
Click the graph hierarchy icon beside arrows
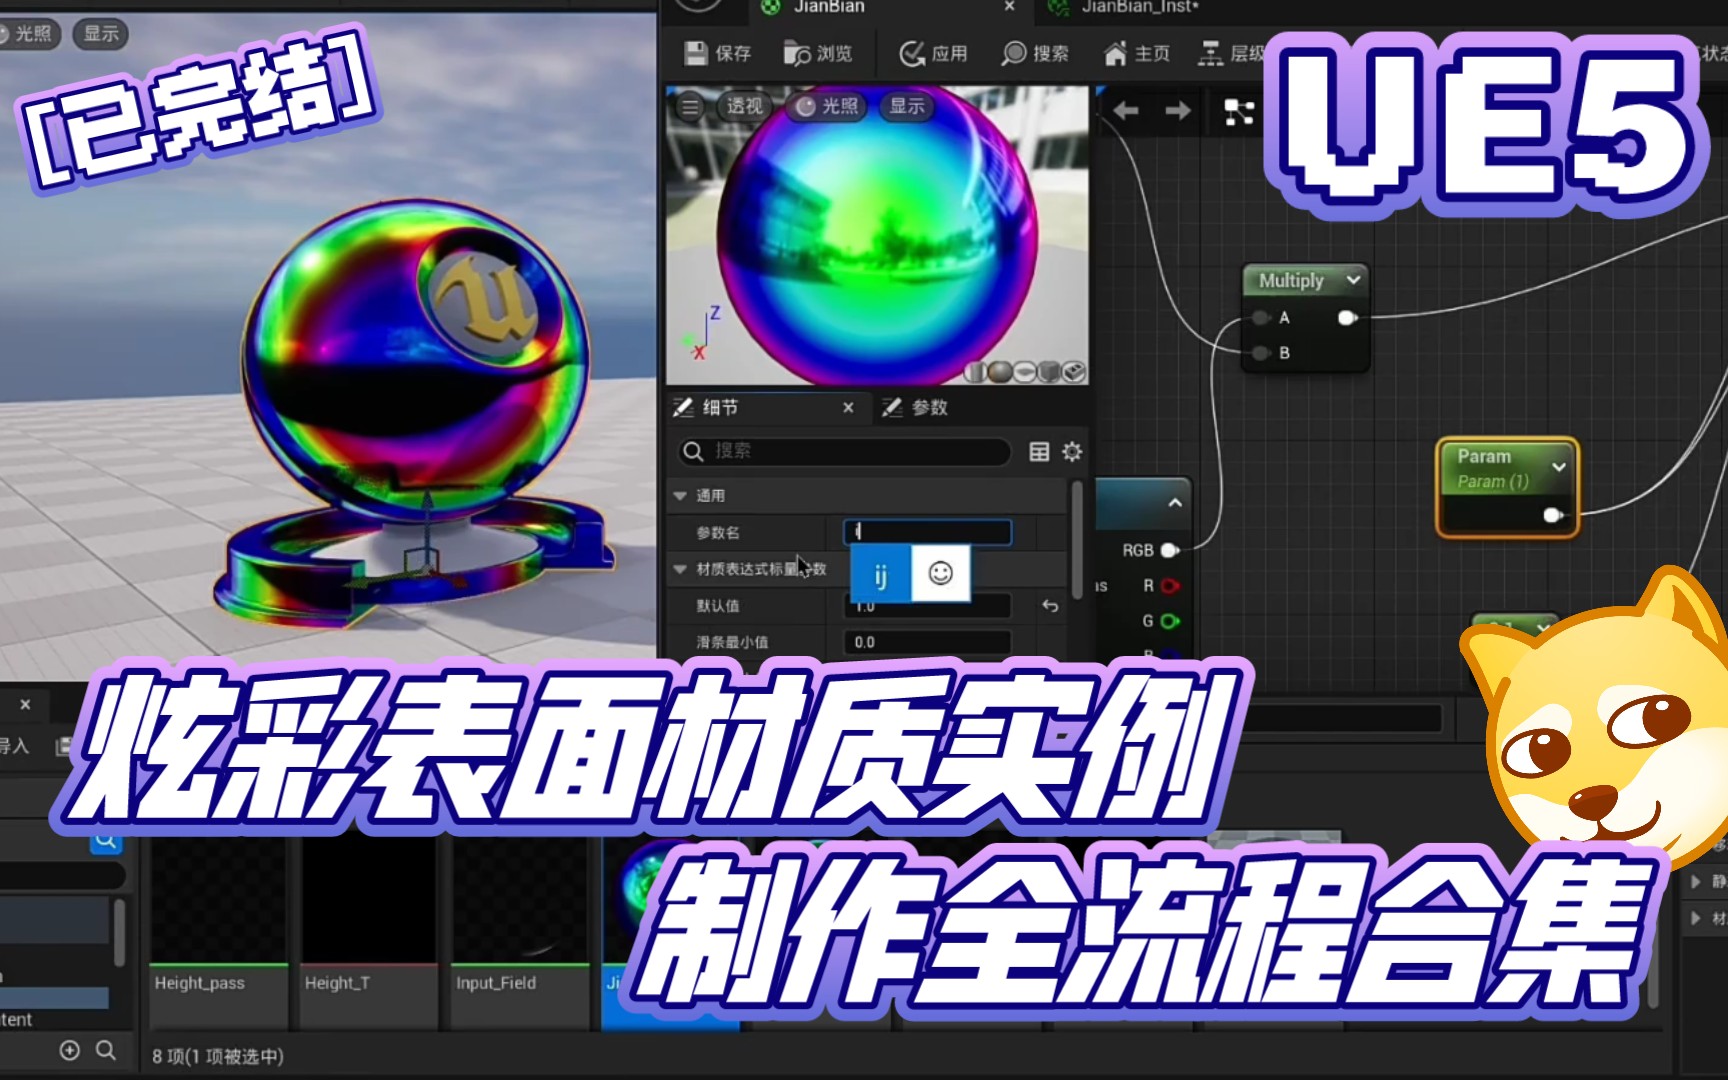coord(1239,111)
